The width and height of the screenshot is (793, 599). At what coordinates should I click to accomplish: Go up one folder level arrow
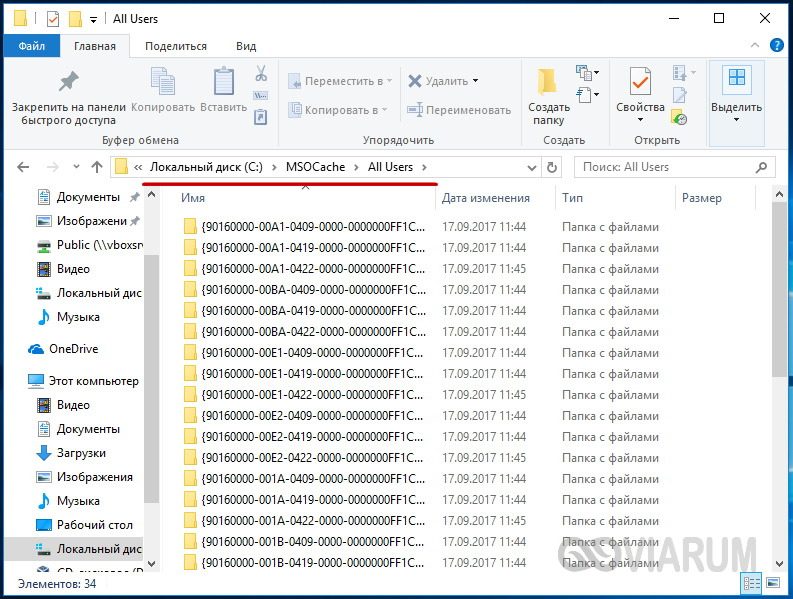[x=97, y=167]
